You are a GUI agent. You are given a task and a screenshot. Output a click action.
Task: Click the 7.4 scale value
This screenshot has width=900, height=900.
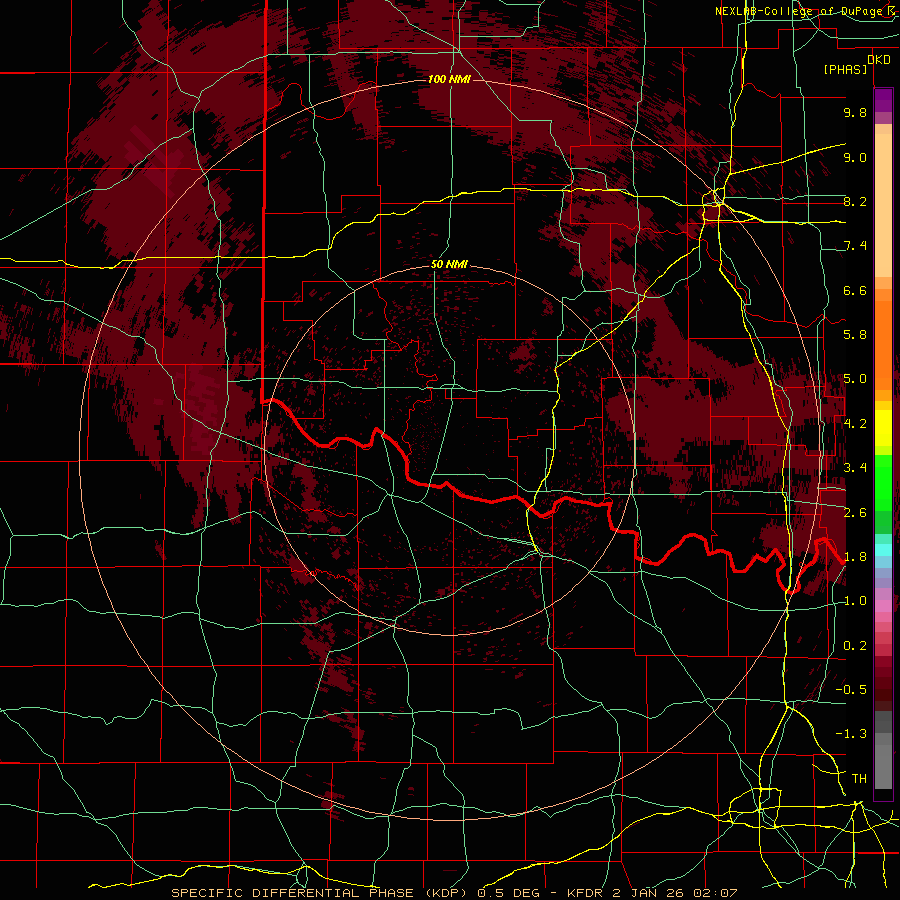[x=855, y=246]
